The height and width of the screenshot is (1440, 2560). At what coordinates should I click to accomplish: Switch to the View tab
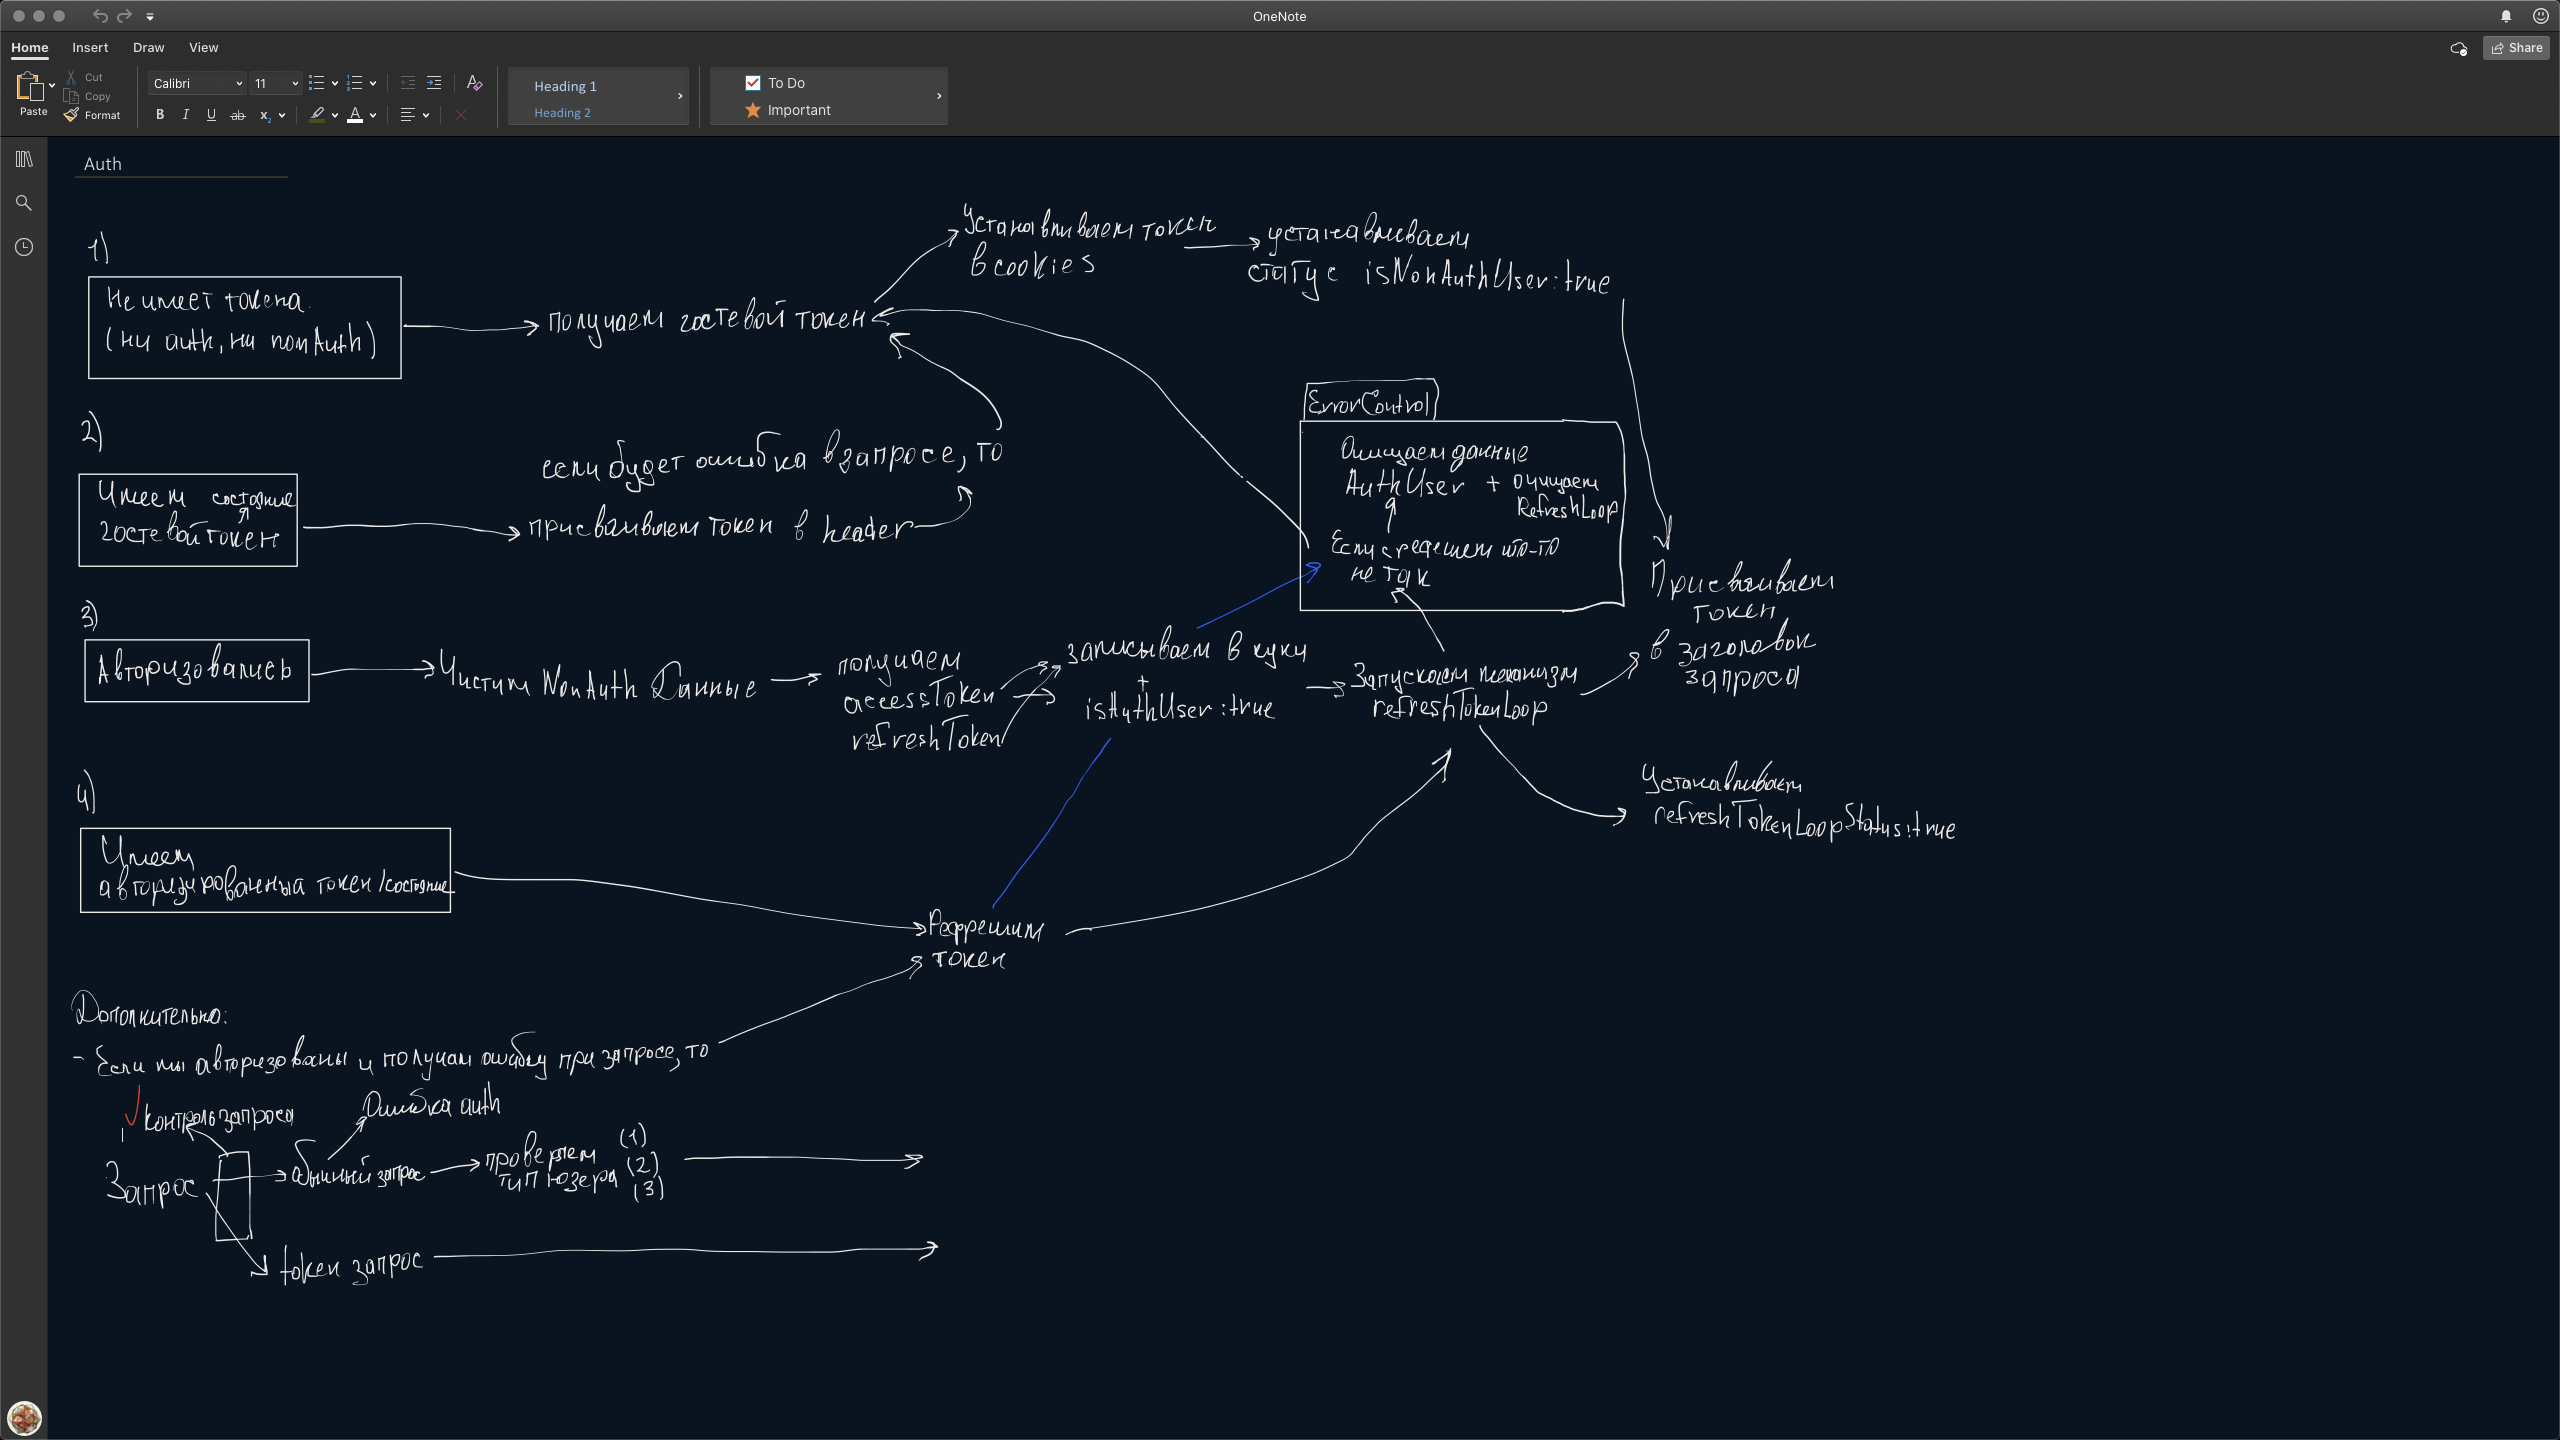tap(203, 47)
